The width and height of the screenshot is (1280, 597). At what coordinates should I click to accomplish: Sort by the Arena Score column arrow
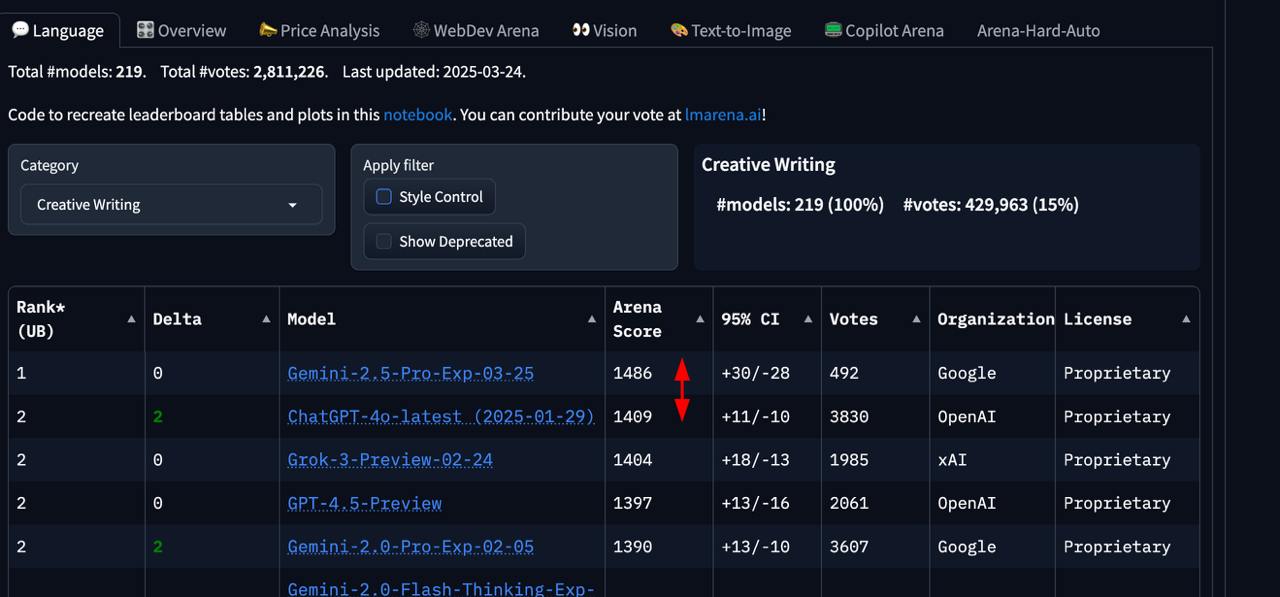point(700,319)
